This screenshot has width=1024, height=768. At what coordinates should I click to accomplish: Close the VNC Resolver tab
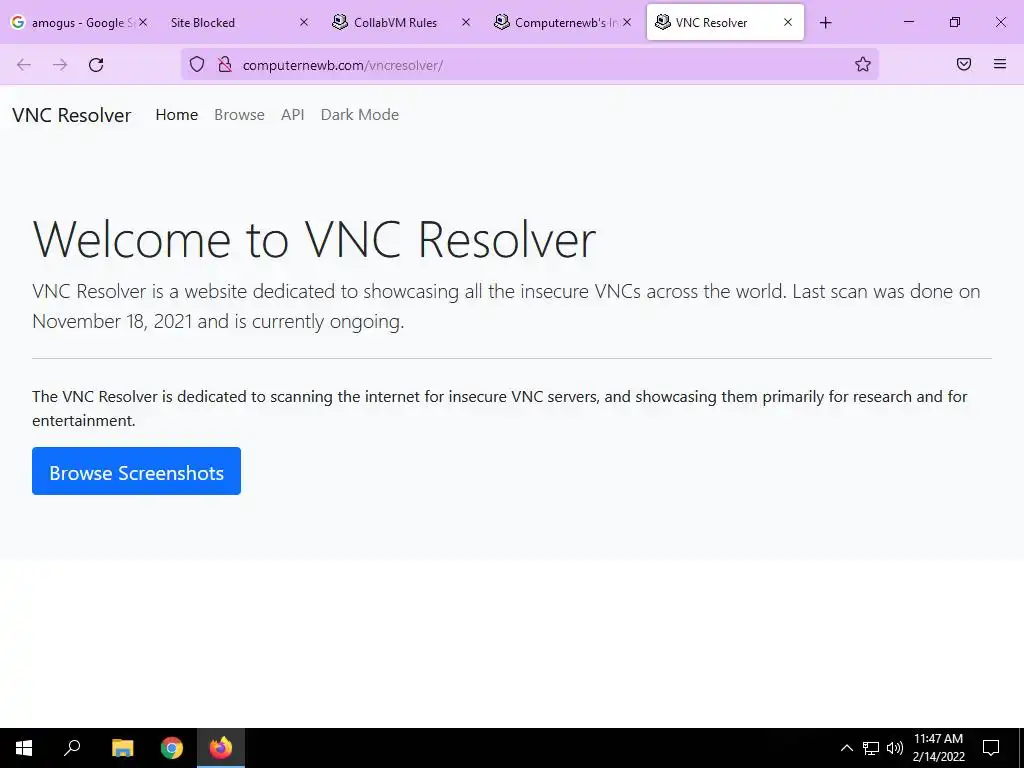click(x=788, y=22)
